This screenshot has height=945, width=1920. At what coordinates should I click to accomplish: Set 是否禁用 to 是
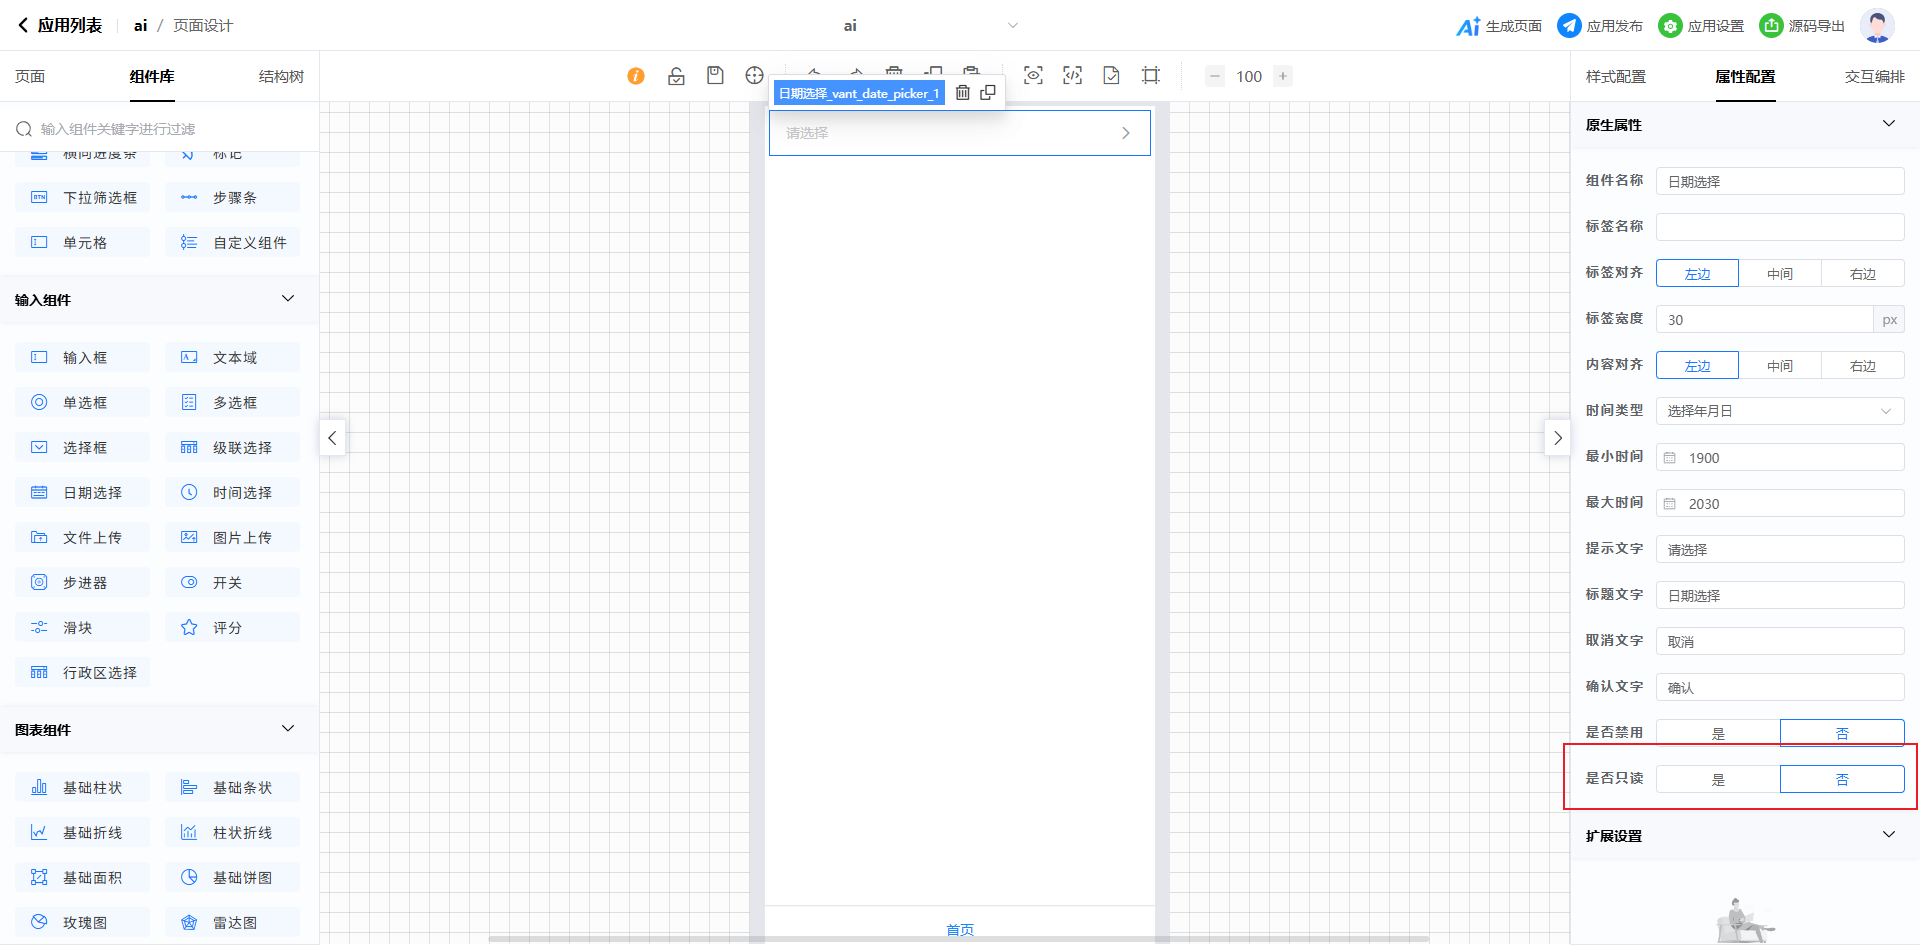pyautogui.click(x=1718, y=733)
